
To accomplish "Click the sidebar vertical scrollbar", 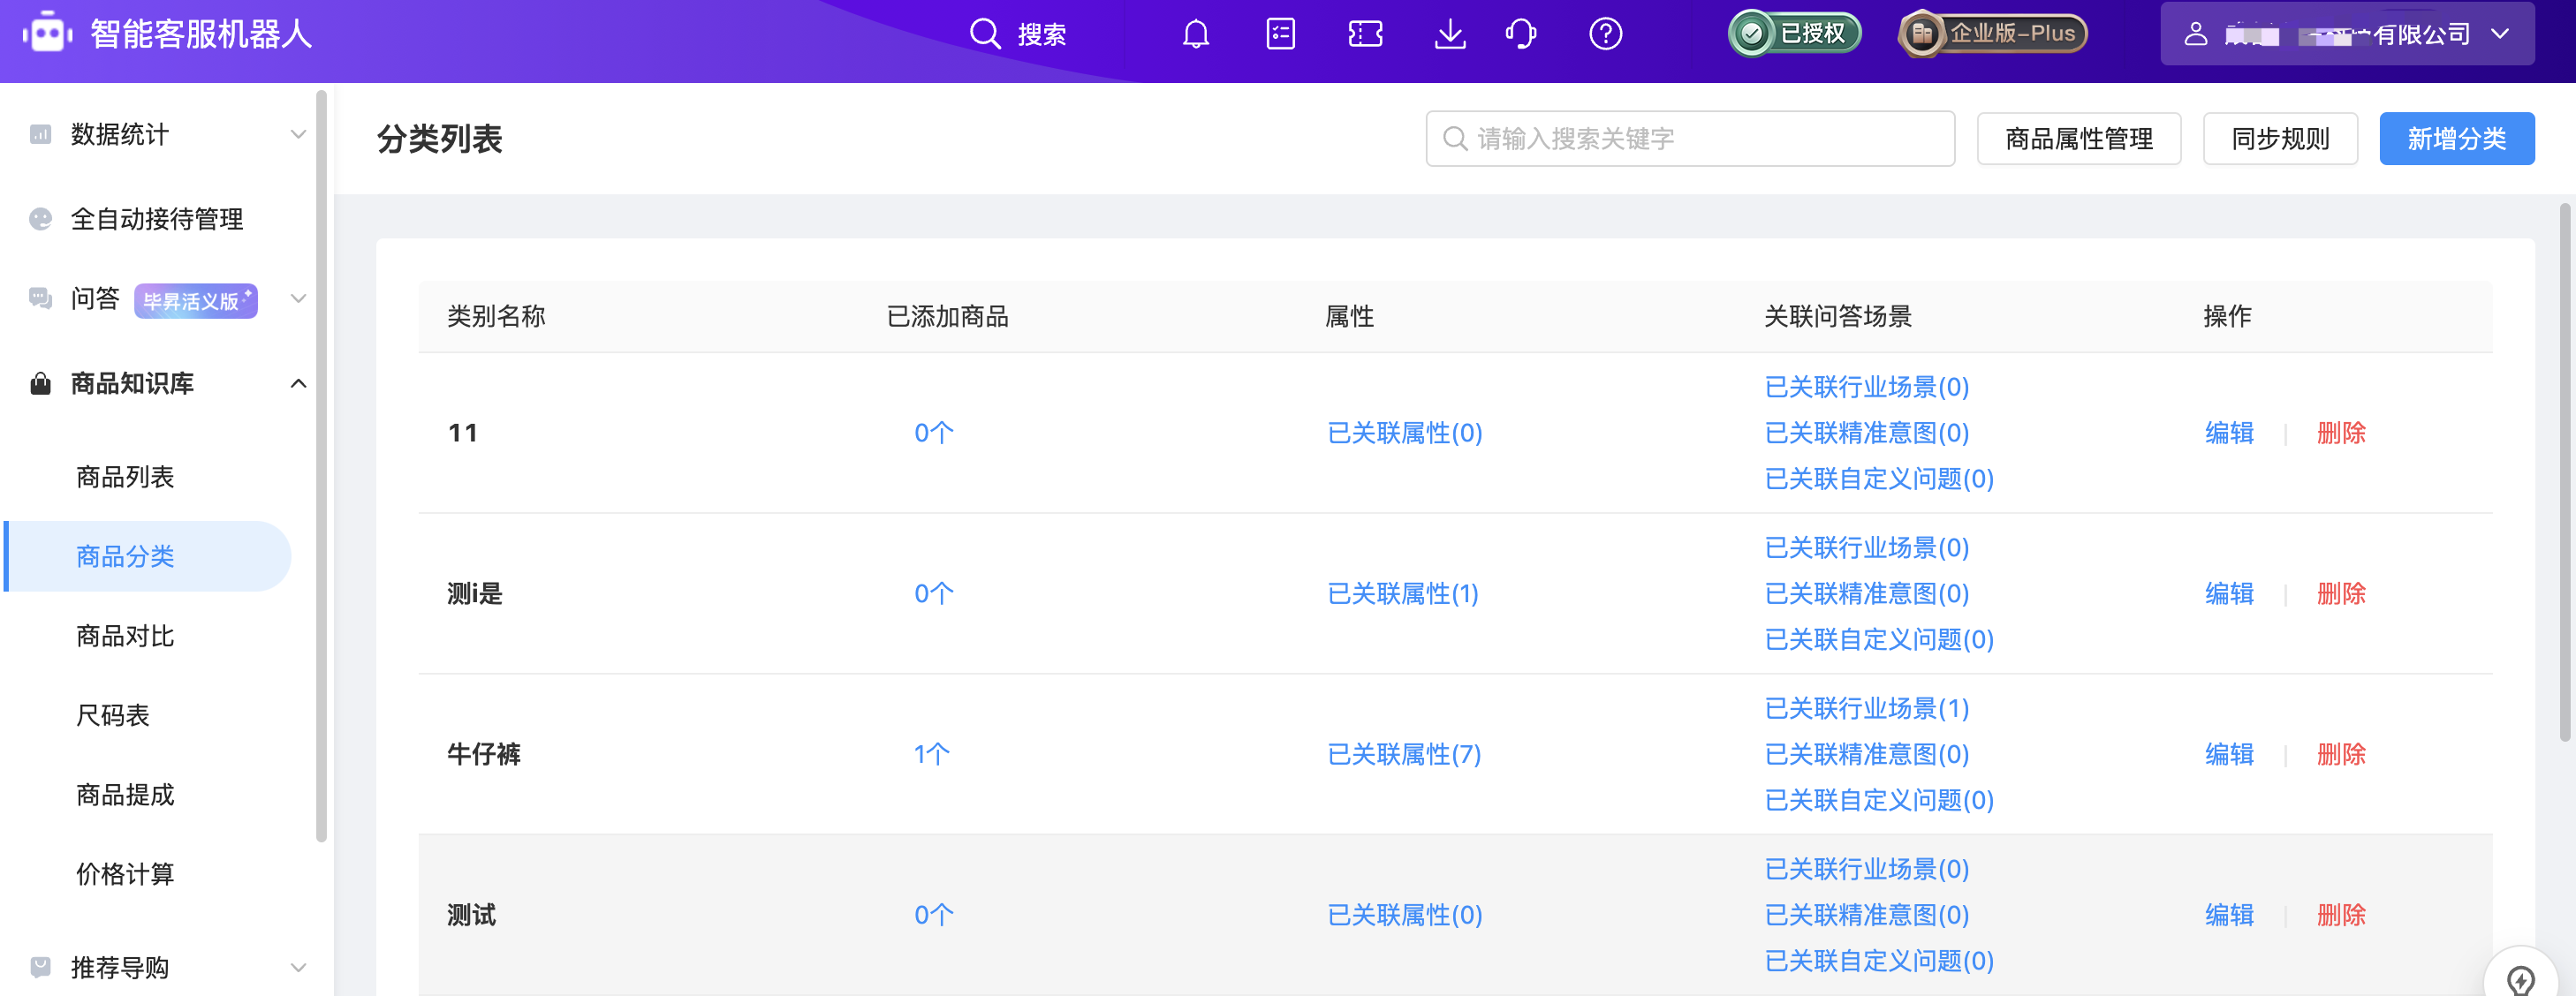I will [321, 466].
